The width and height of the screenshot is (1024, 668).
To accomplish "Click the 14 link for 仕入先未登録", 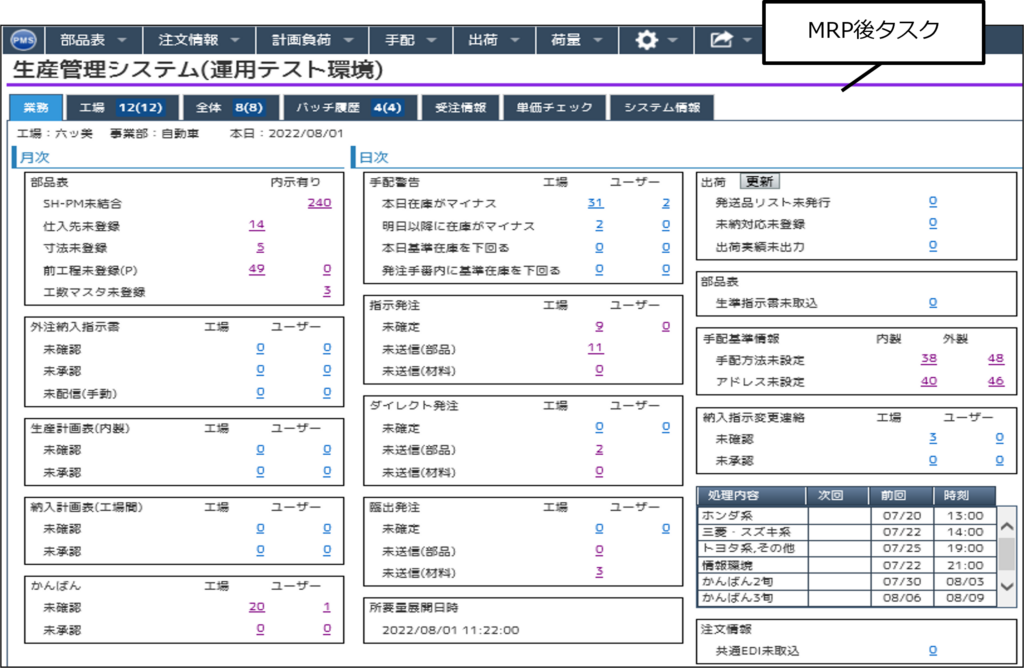I will pos(257,225).
